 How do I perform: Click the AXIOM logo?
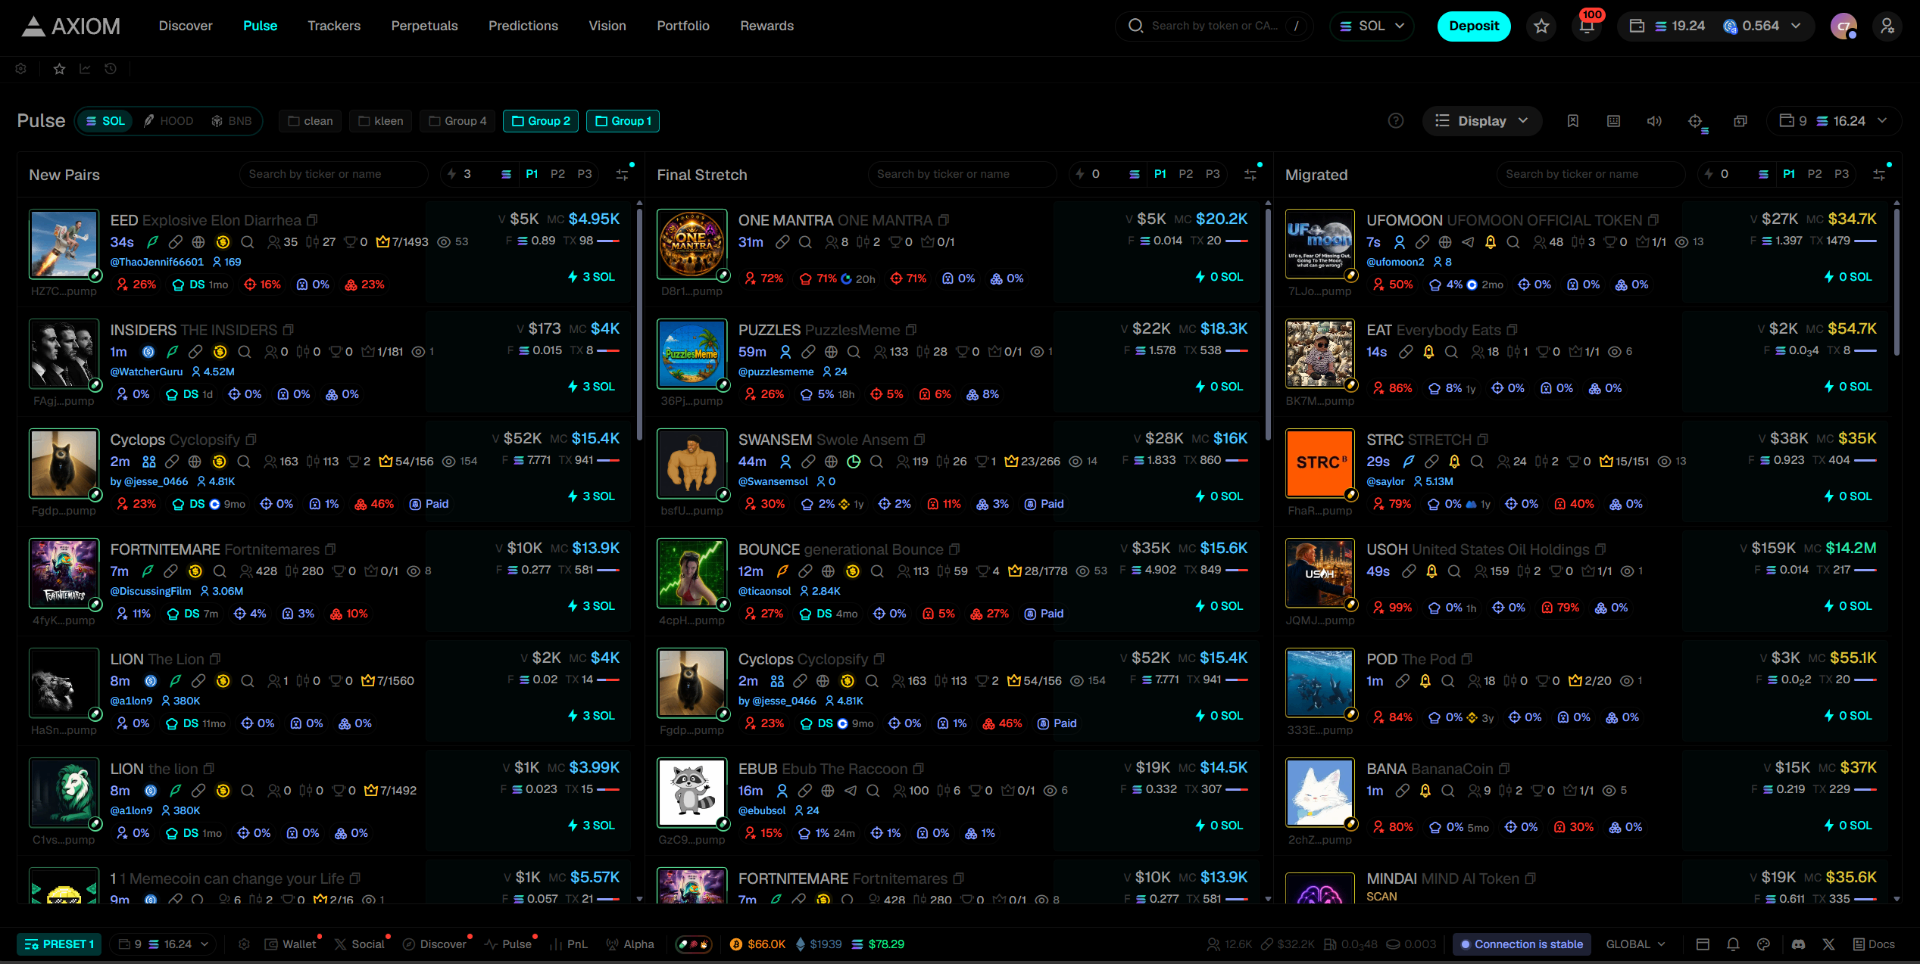point(71,26)
